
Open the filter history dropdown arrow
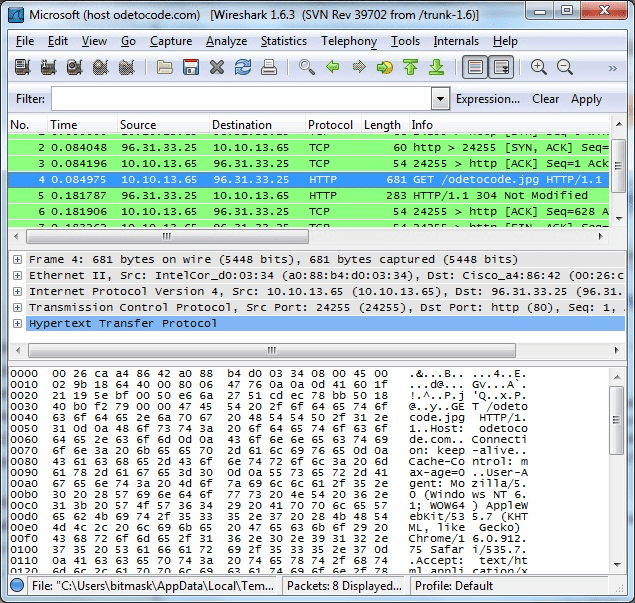click(440, 100)
